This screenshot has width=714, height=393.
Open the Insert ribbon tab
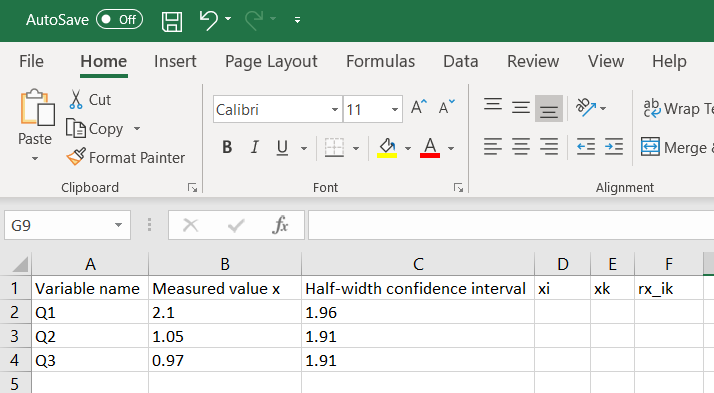(175, 61)
